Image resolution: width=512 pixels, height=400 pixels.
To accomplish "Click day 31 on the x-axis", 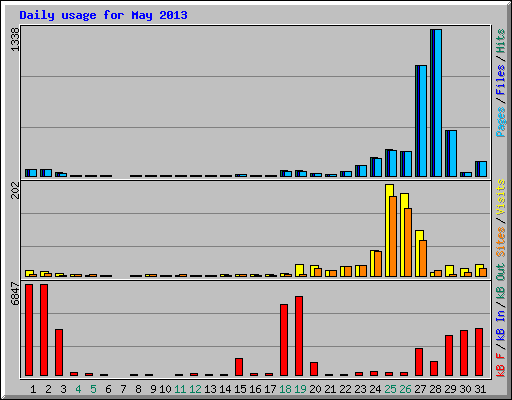I will point(480,389).
